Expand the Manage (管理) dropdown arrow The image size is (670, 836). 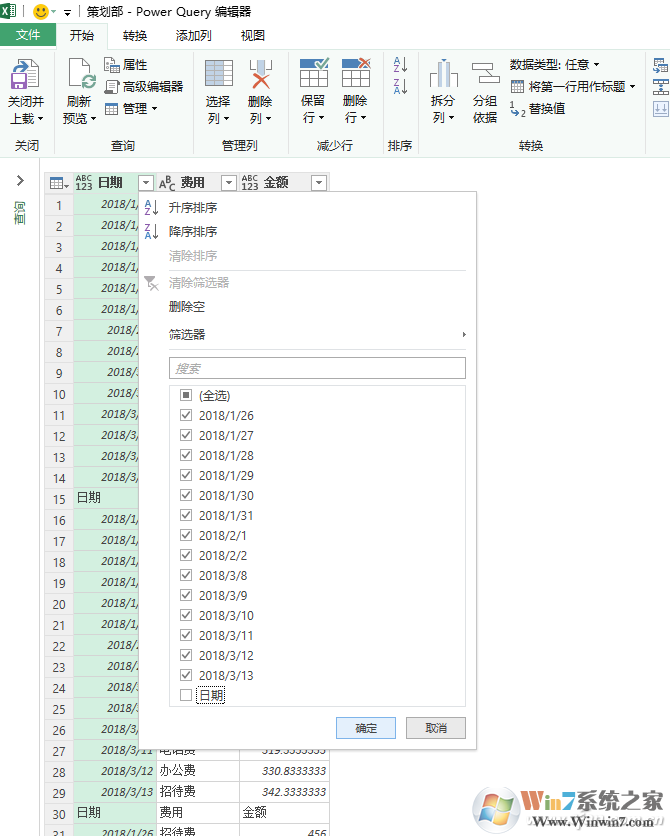[155, 109]
